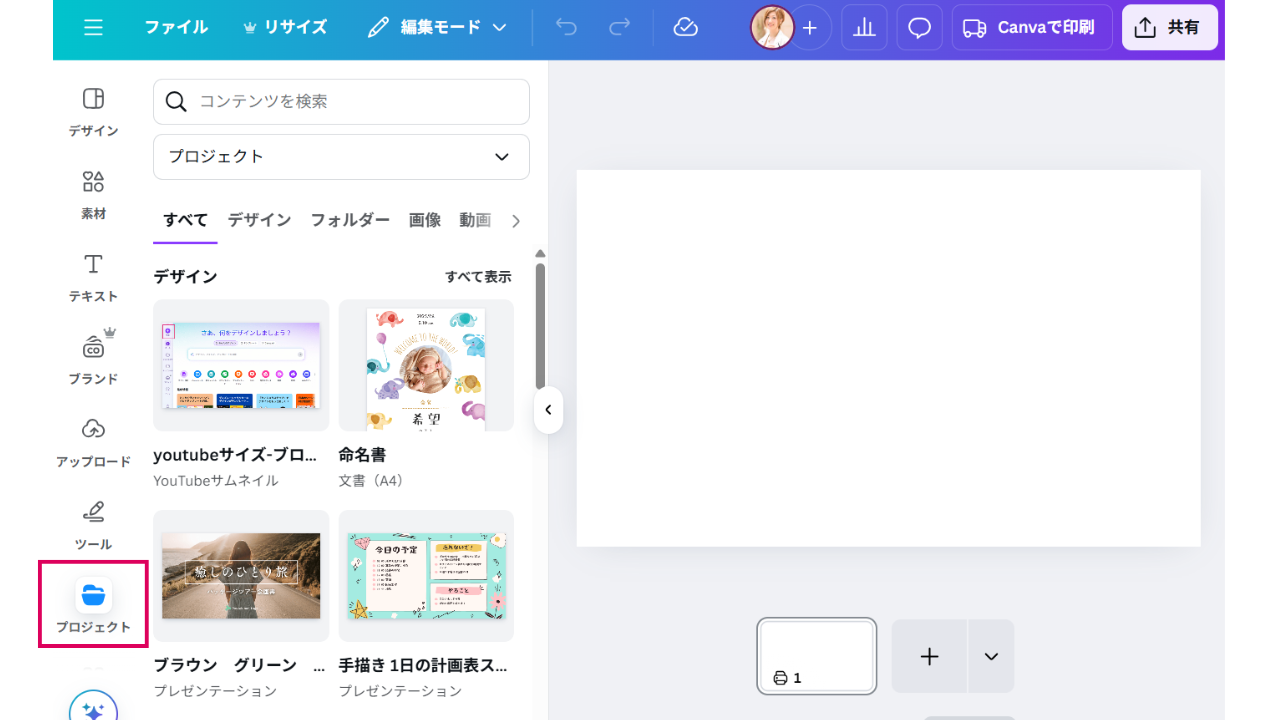
Task: Open the hamburger main menu
Action: tap(93, 28)
